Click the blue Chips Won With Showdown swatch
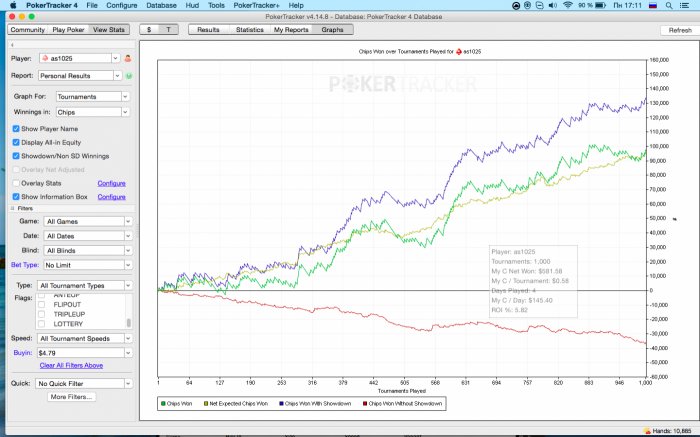Image resolution: width=700 pixels, height=437 pixels. 281,404
